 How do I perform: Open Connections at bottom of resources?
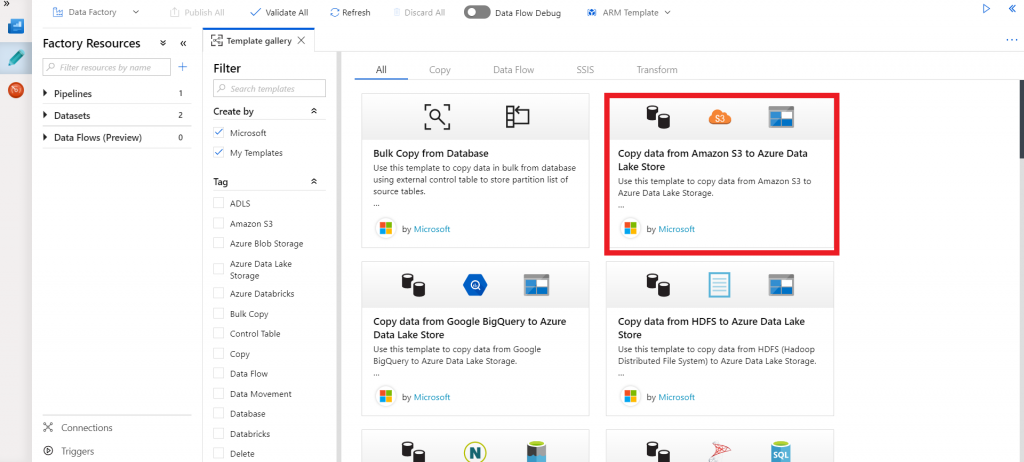coord(87,428)
